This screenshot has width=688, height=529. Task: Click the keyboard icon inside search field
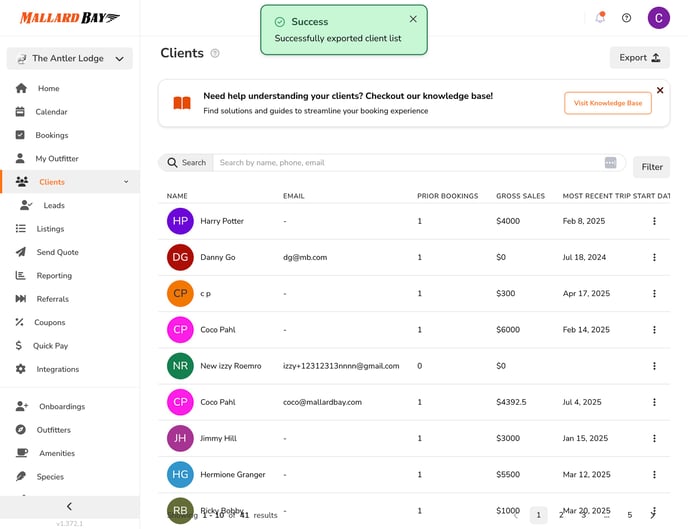pyautogui.click(x=610, y=163)
